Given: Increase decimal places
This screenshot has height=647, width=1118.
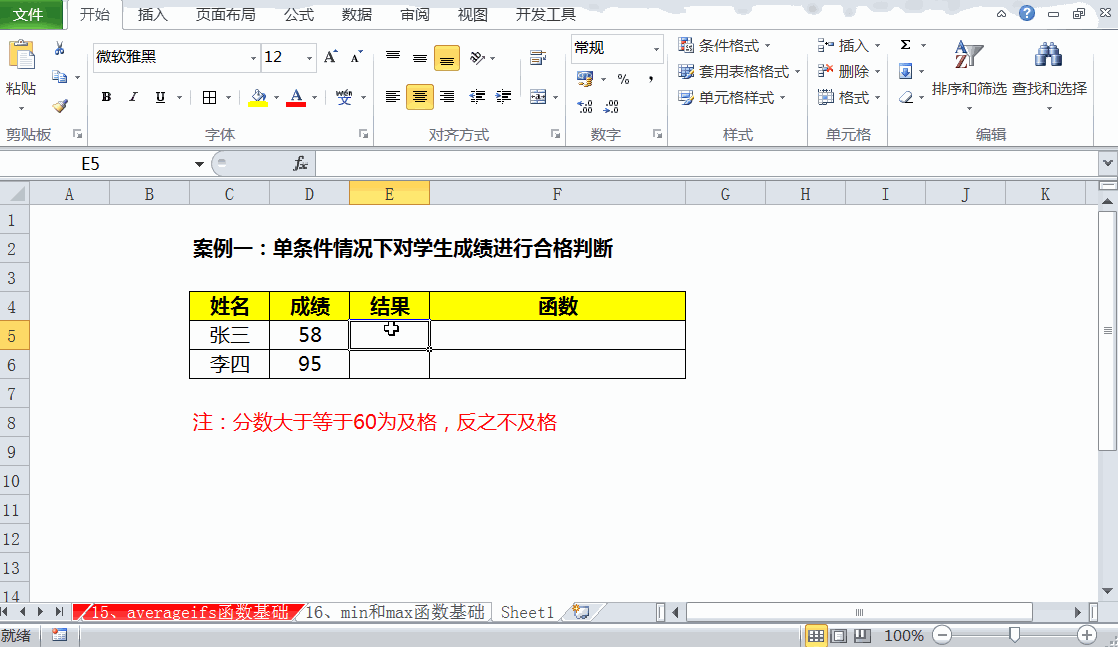Looking at the screenshot, I should (585, 106).
